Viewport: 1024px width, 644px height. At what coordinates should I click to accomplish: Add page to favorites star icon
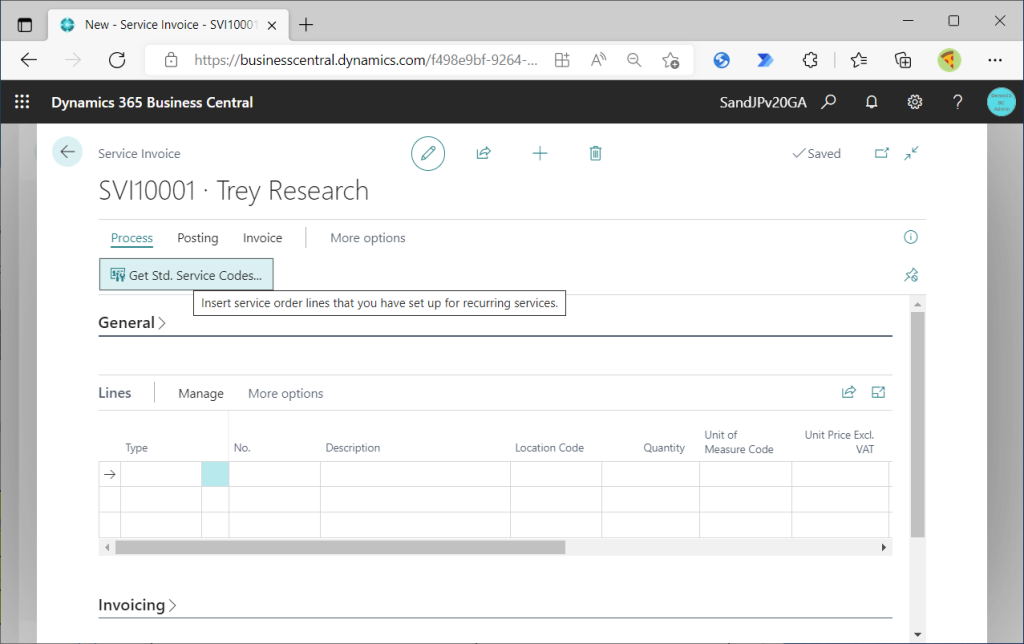point(670,60)
